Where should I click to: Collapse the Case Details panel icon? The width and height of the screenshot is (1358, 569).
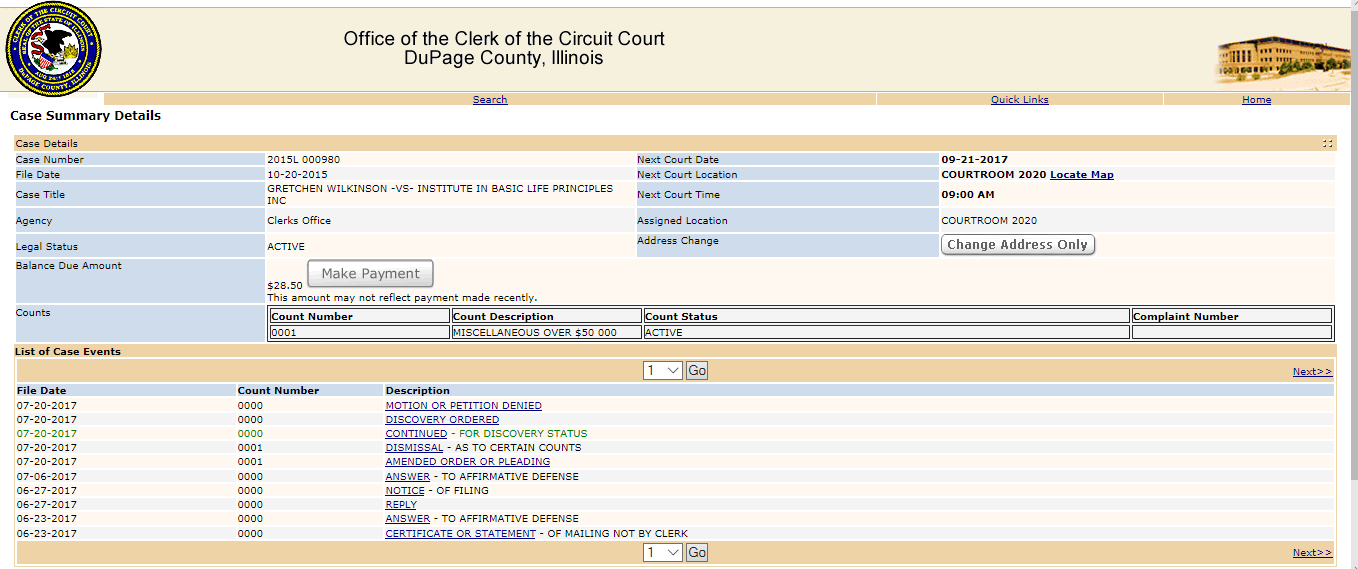point(1327,144)
